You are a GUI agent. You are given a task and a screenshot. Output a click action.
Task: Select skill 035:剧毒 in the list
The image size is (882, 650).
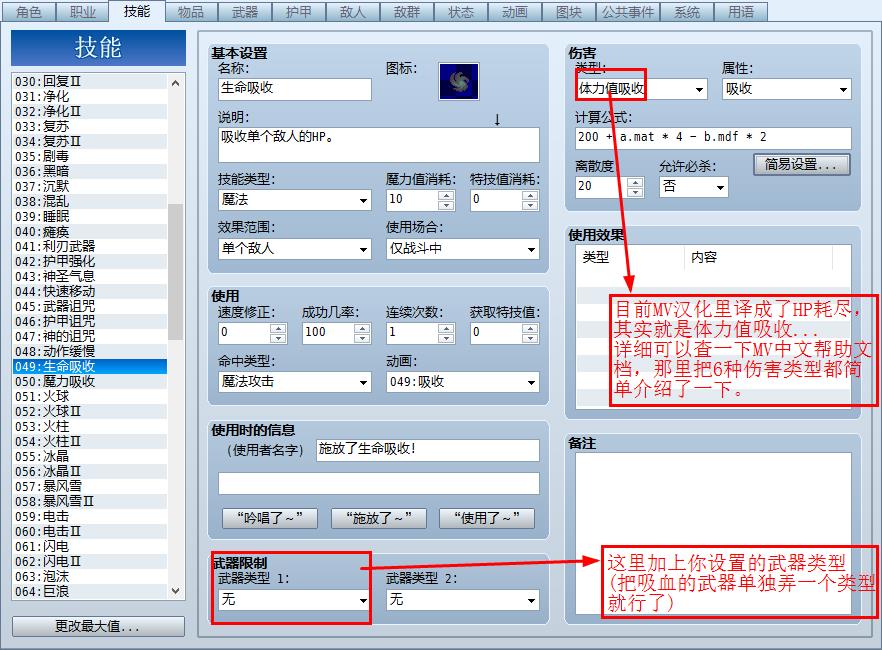(x=90, y=156)
